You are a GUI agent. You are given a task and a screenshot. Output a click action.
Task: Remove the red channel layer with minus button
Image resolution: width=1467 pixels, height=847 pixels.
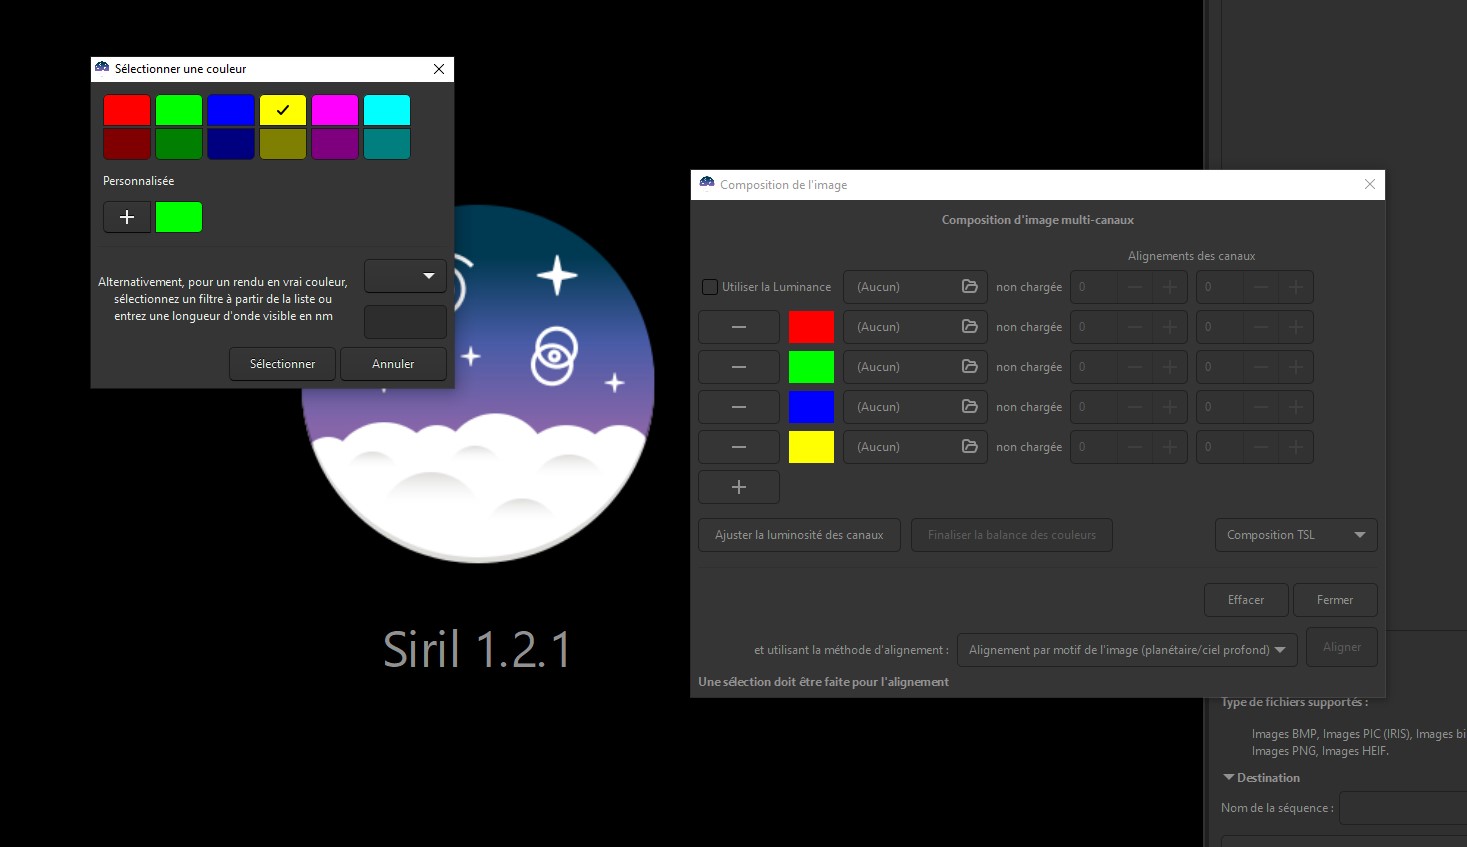(x=739, y=327)
